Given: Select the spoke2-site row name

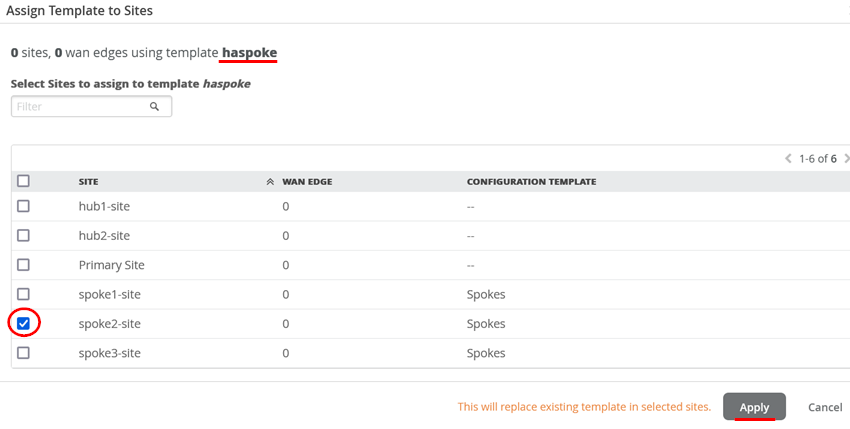Looking at the screenshot, I should (x=109, y=324).
